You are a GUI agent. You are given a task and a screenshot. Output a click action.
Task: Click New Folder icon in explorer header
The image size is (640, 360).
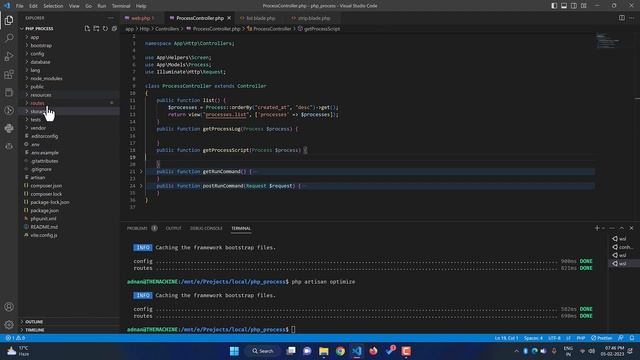coord(96,29)
